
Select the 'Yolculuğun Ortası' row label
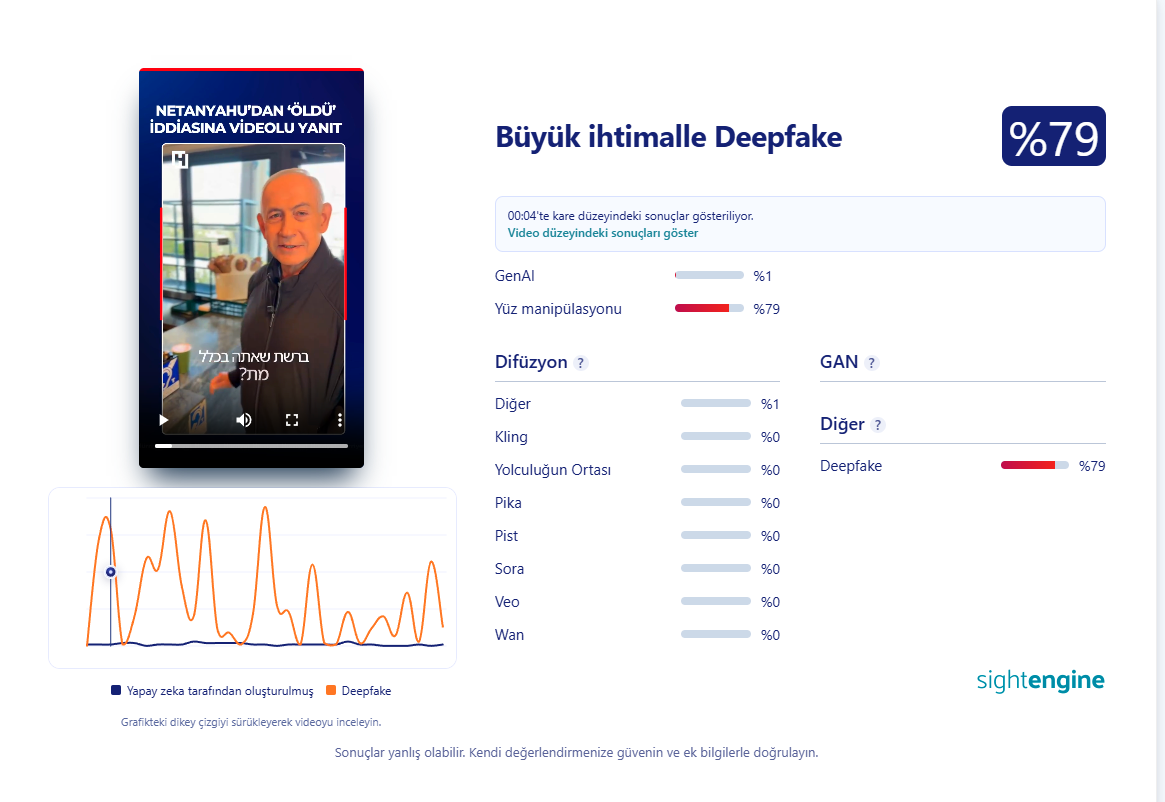[553, 470]
